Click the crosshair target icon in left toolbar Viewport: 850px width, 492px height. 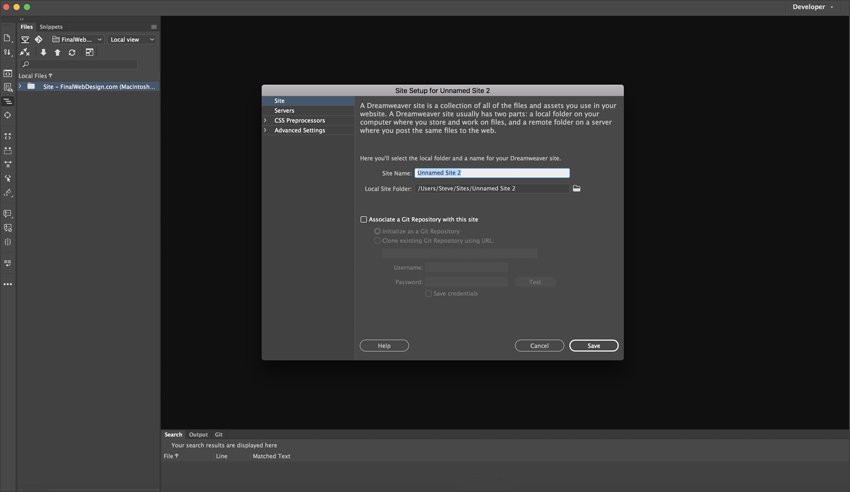[x=8, y=115]
